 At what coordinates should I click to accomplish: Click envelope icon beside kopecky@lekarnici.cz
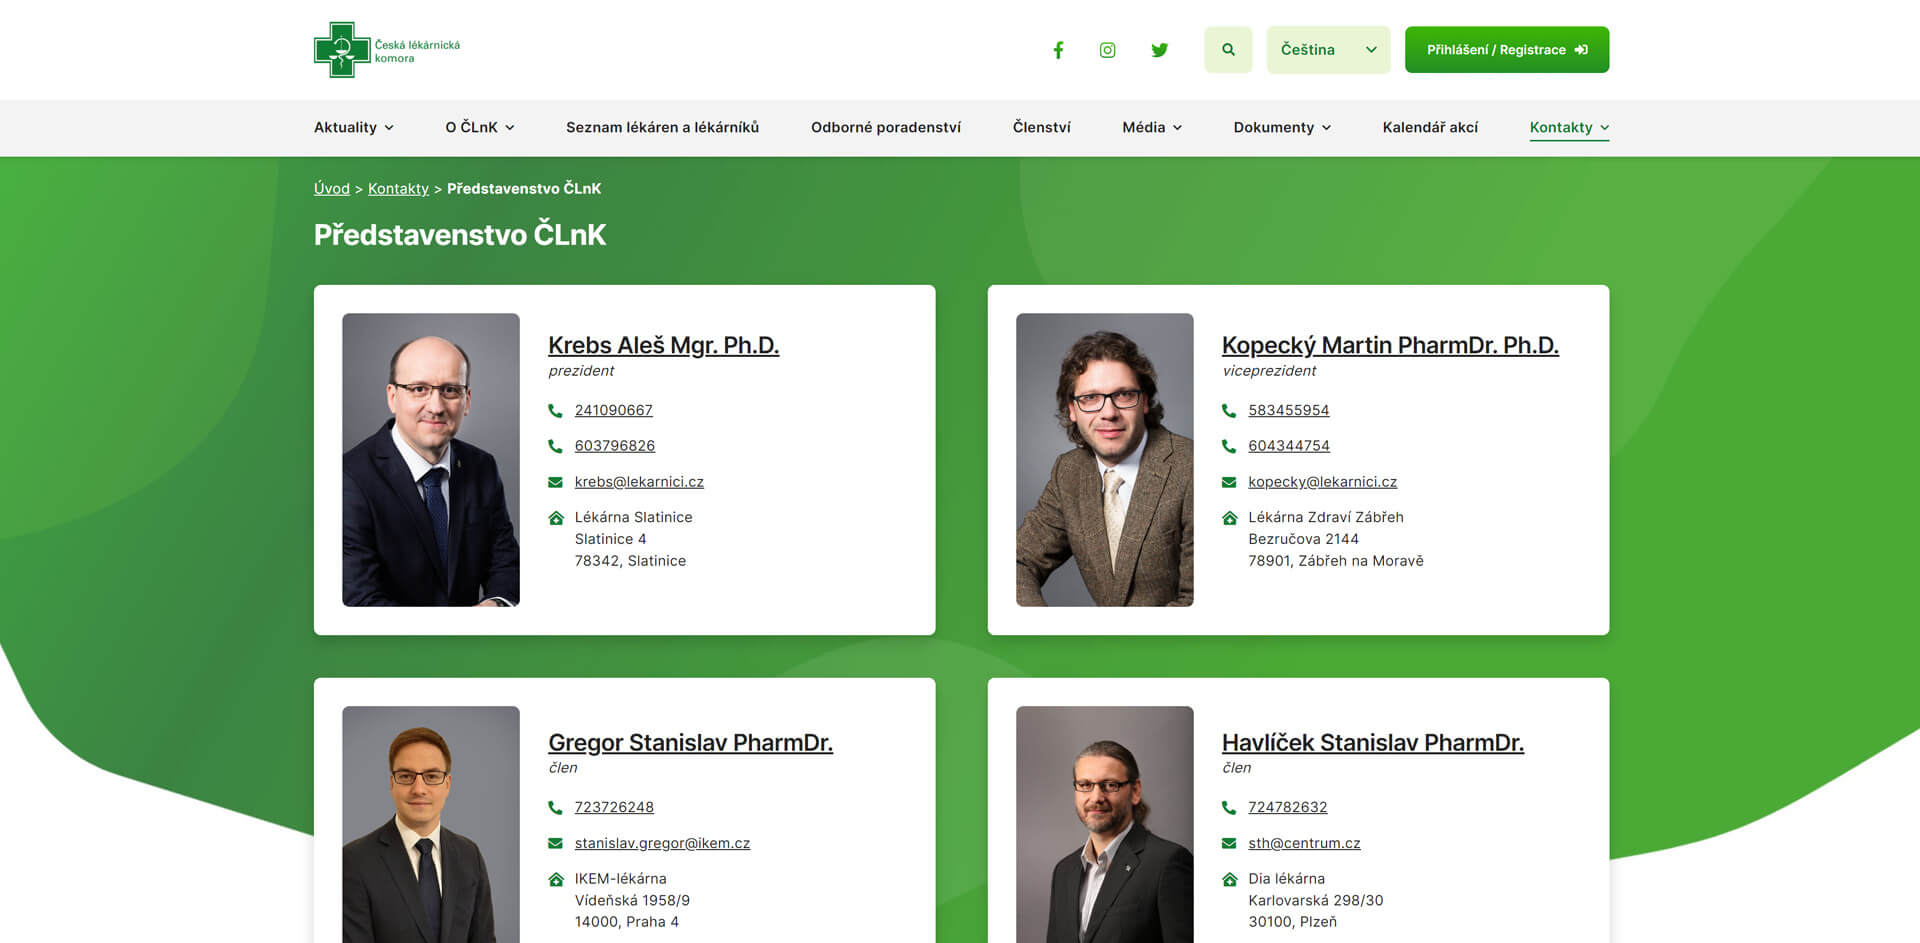pyautogui.click(x=1229, y=482)
